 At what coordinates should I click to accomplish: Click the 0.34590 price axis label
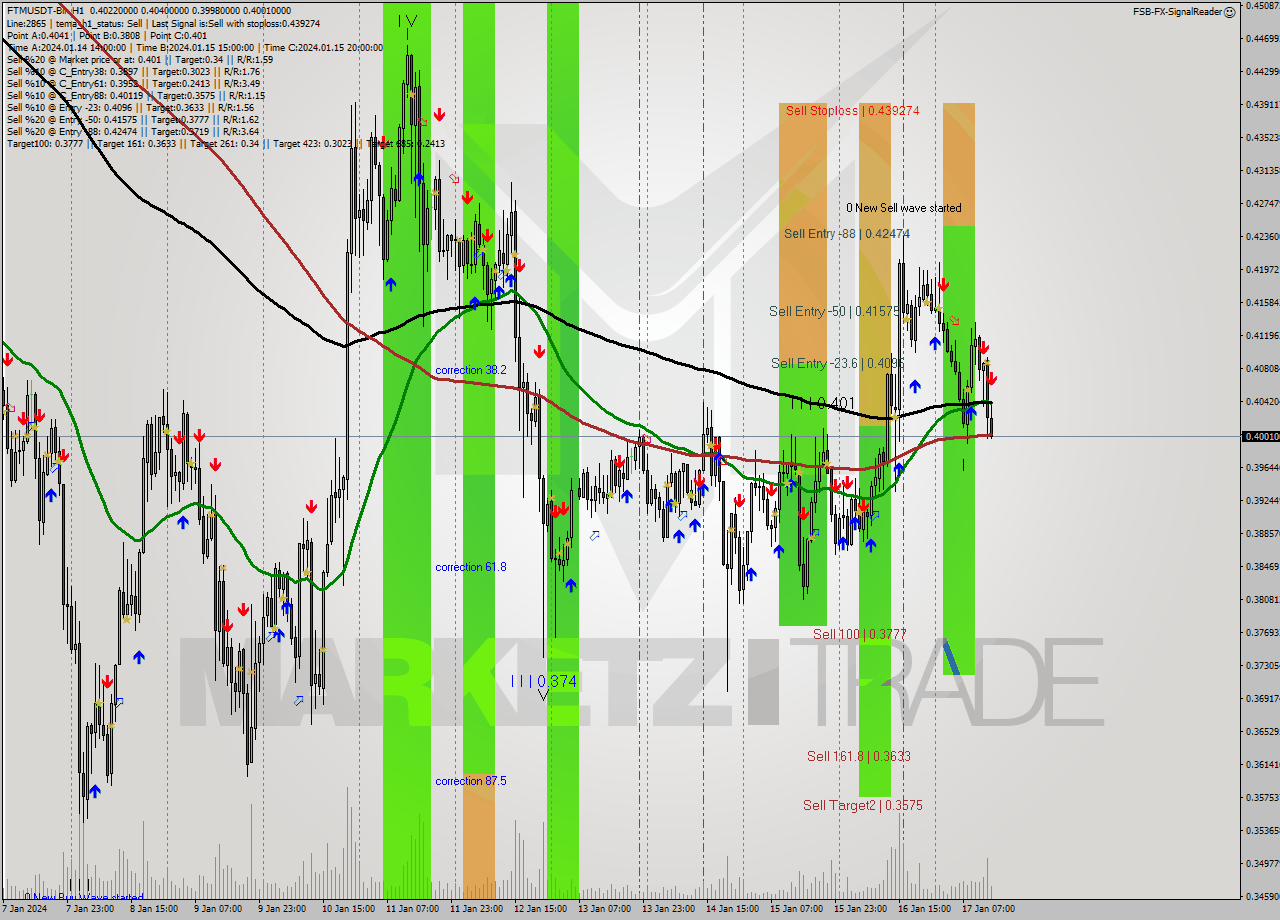tap(1262, 896)
